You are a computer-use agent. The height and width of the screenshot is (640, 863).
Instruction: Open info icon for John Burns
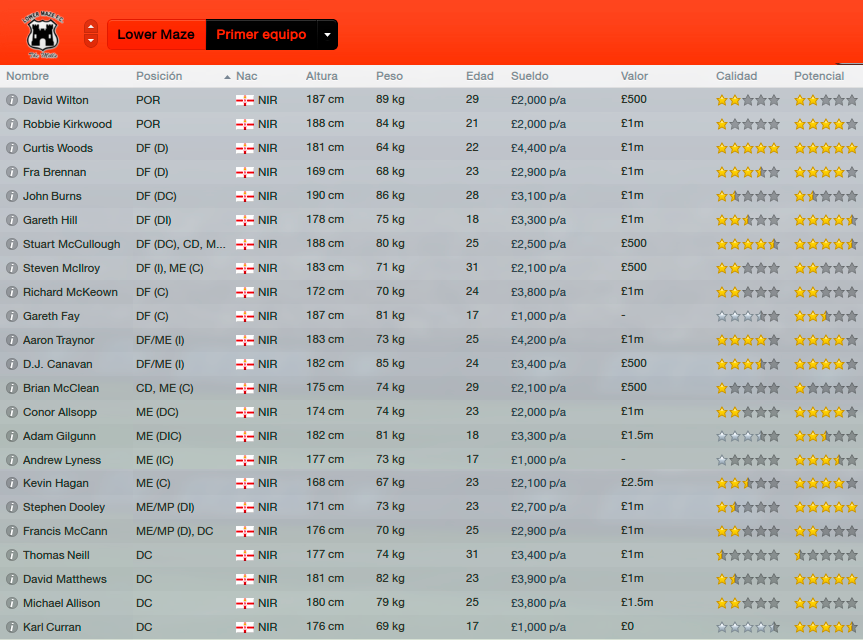pos(12,196)
